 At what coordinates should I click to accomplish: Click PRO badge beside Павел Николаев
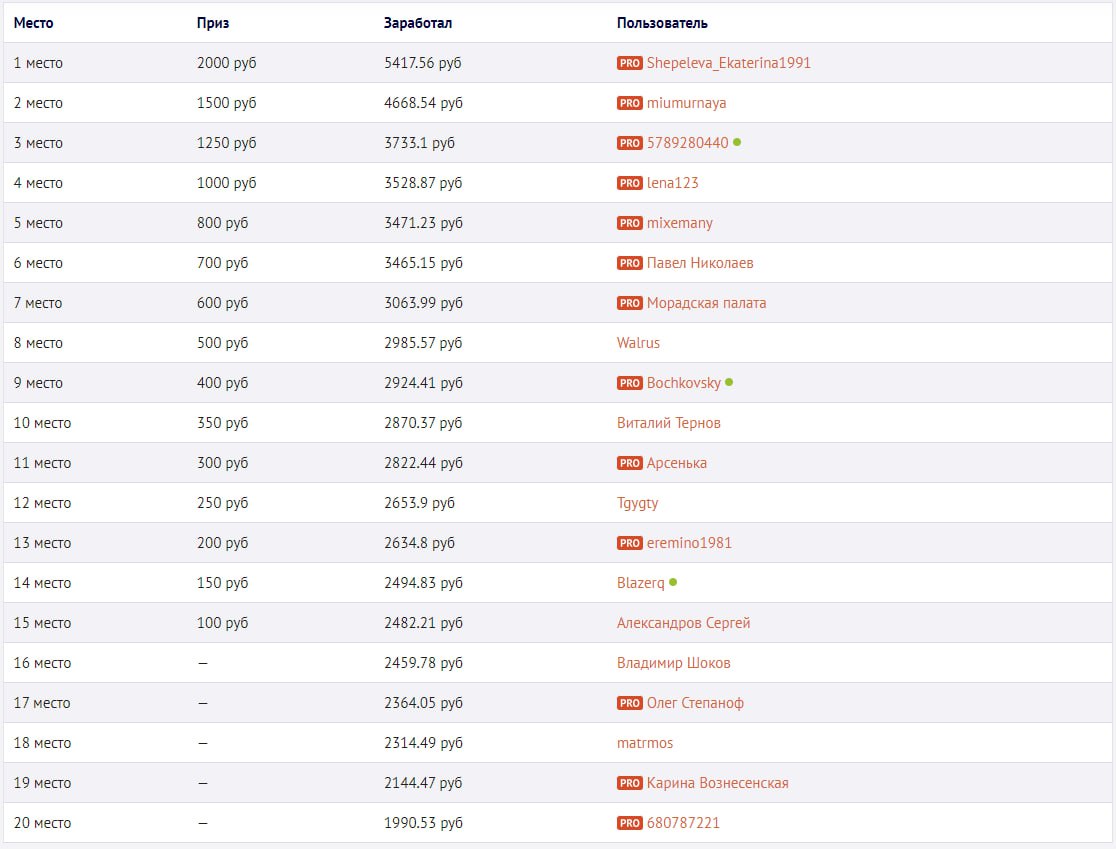[629, 263]
